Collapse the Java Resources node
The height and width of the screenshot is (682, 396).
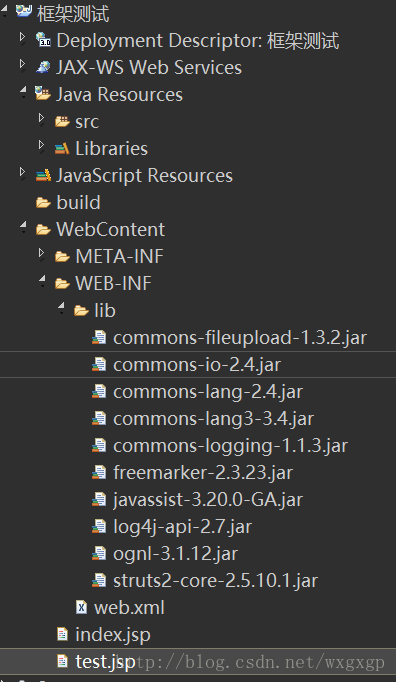click(23, 90)
